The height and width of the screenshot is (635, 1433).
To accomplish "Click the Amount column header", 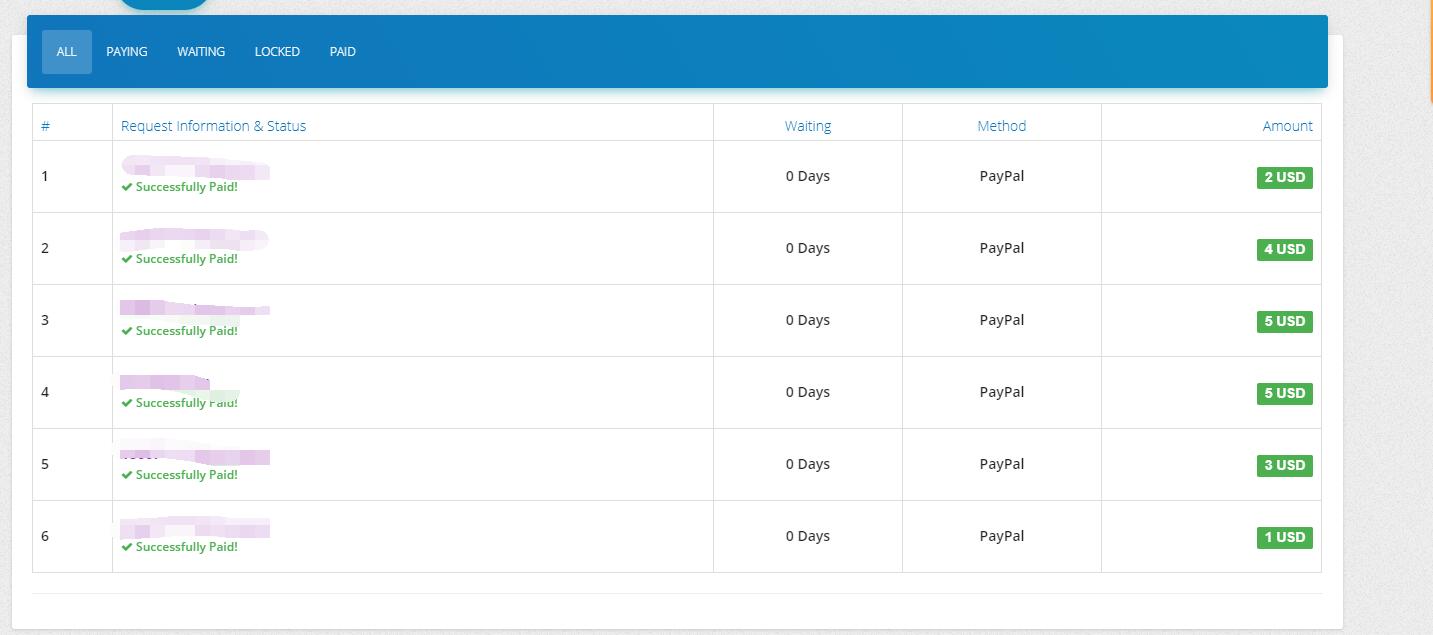I will pos(1287,126).
